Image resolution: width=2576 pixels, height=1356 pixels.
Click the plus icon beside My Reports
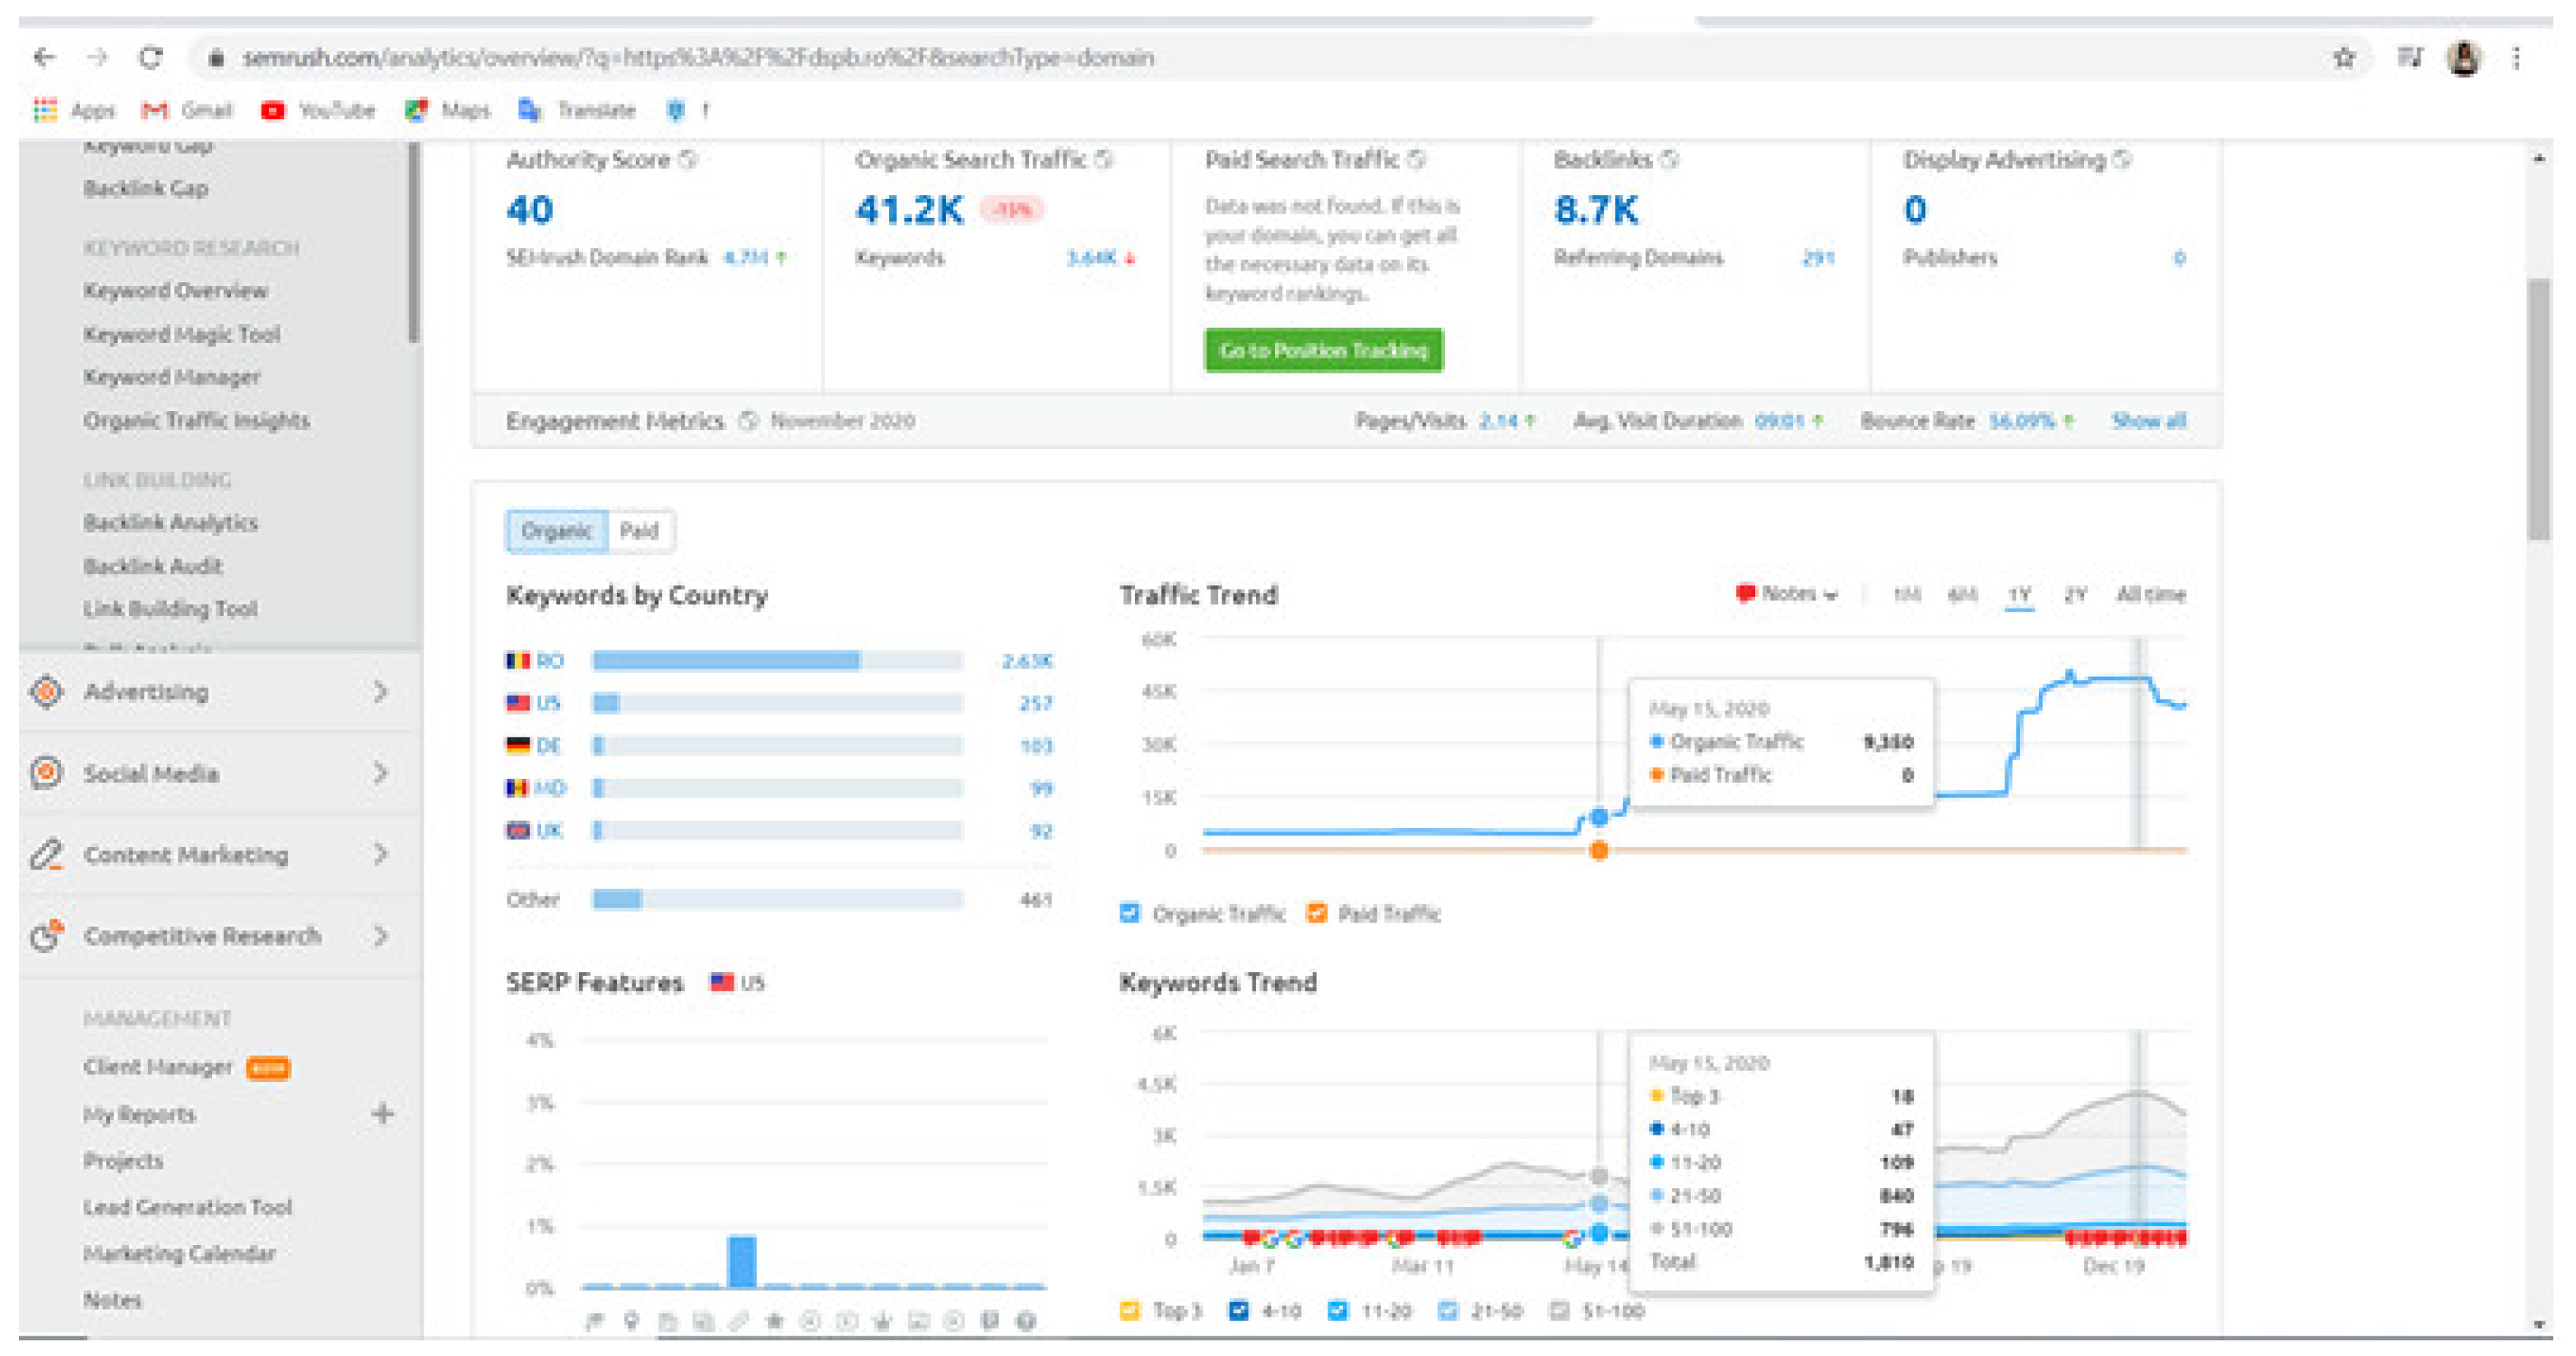[x=382, y=1114]
